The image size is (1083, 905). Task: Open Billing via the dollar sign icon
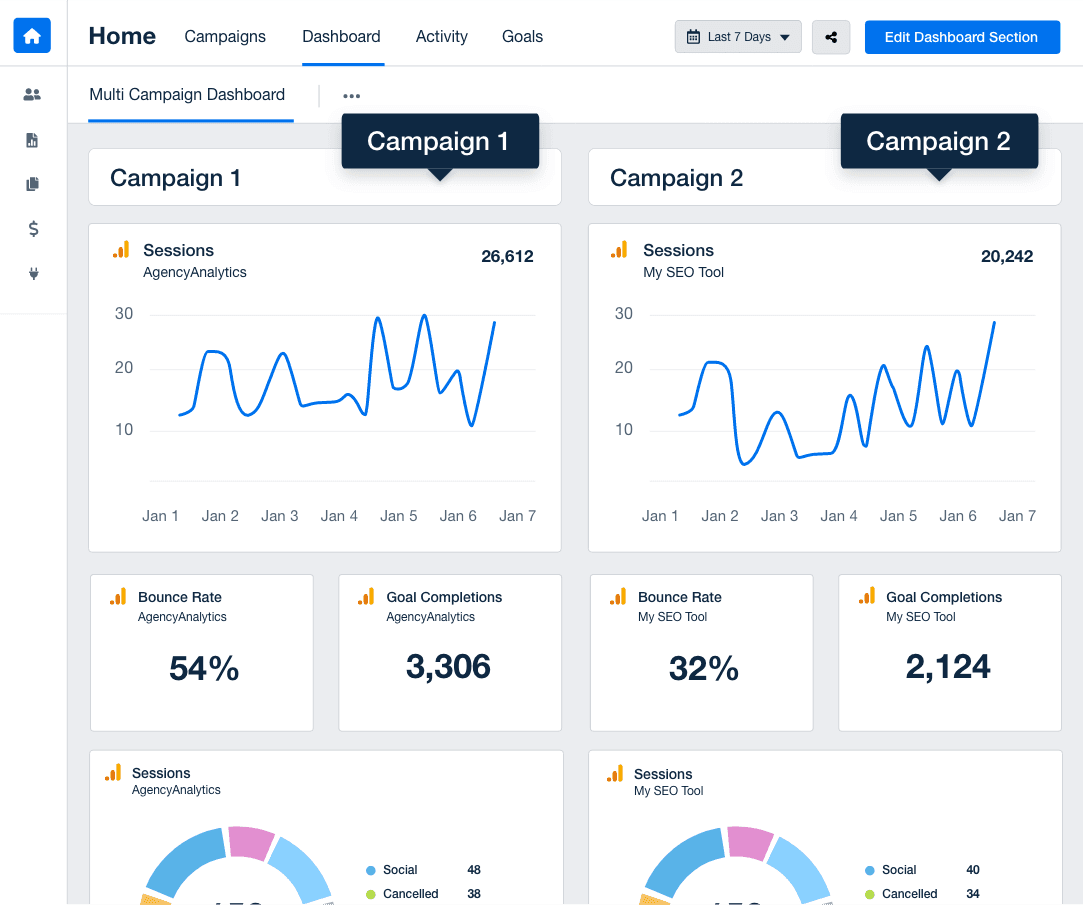(32, 229)
